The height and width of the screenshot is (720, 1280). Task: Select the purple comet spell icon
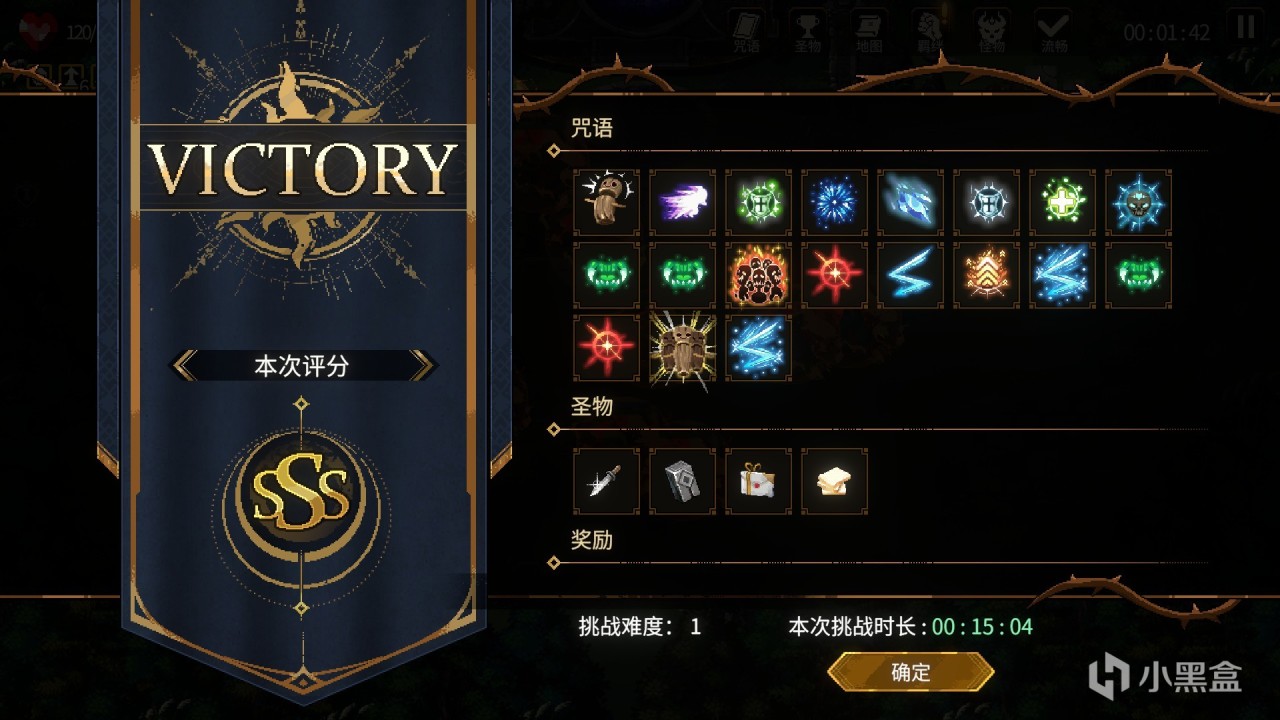[683, 203]
